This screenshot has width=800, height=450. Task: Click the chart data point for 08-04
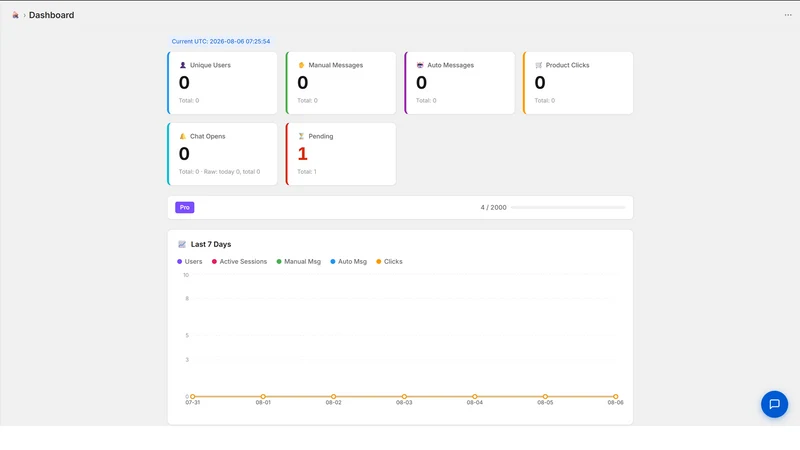(x=474, y=396)
